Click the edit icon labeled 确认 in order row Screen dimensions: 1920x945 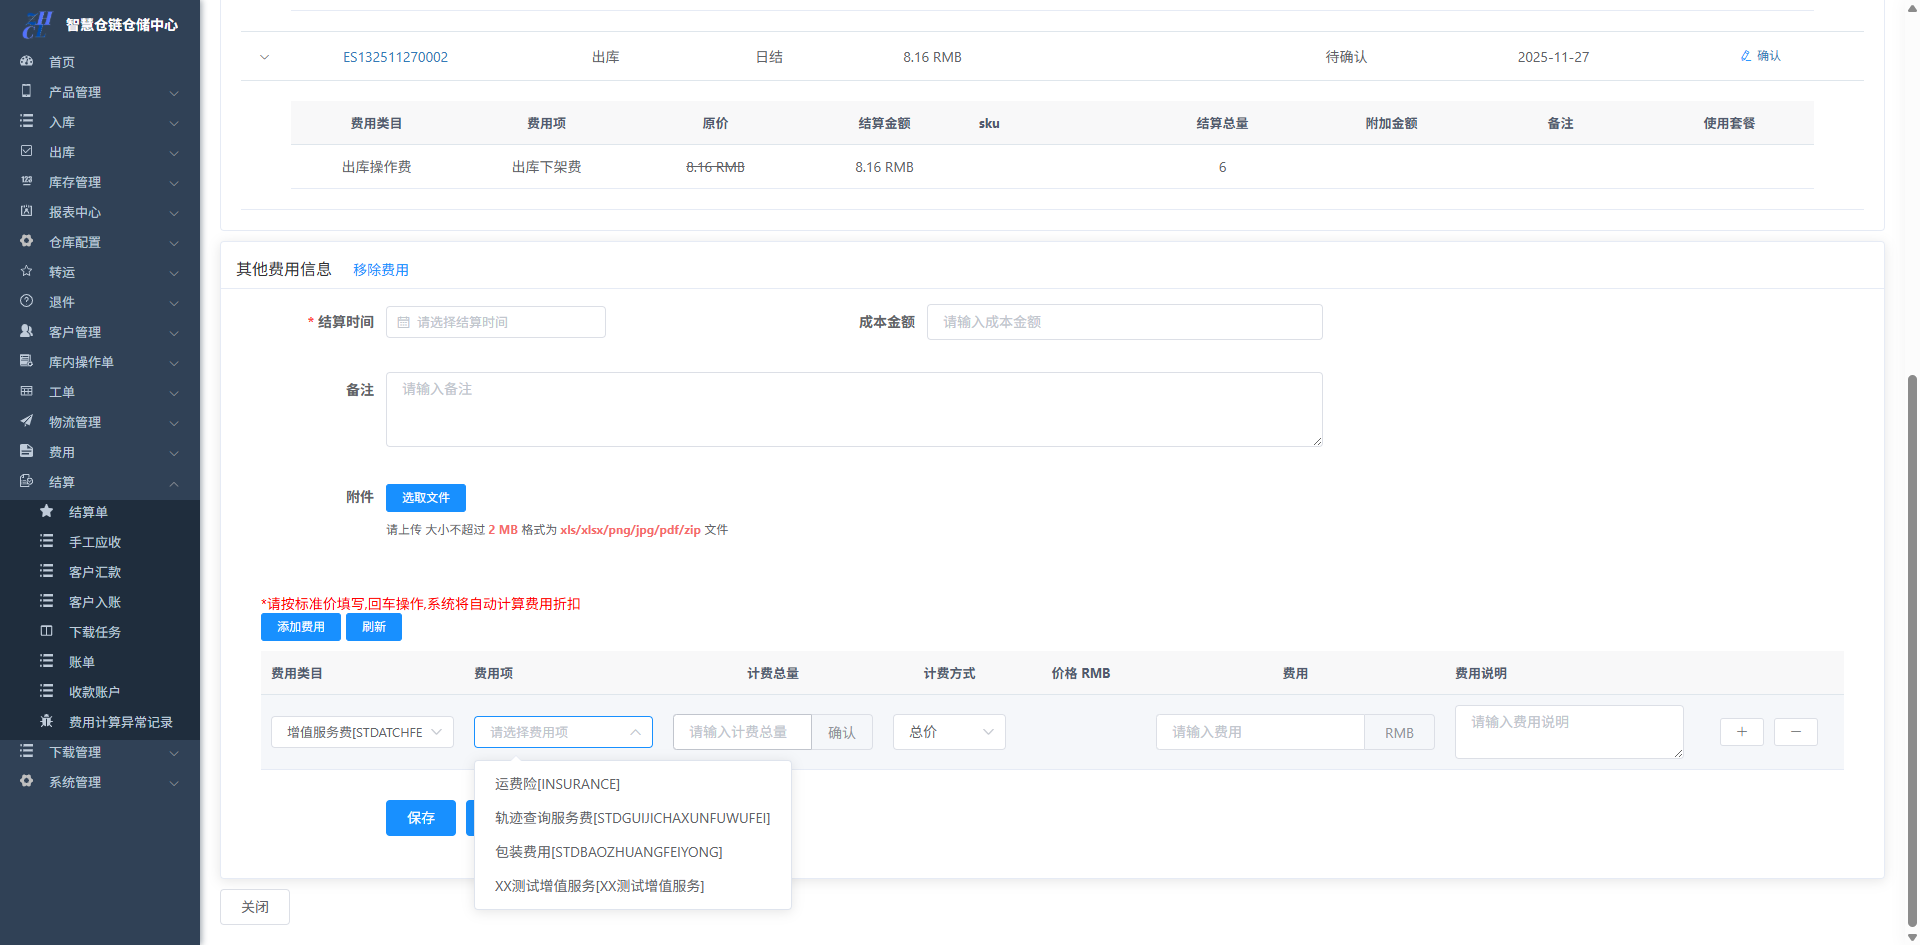[x=1760, y=56]
